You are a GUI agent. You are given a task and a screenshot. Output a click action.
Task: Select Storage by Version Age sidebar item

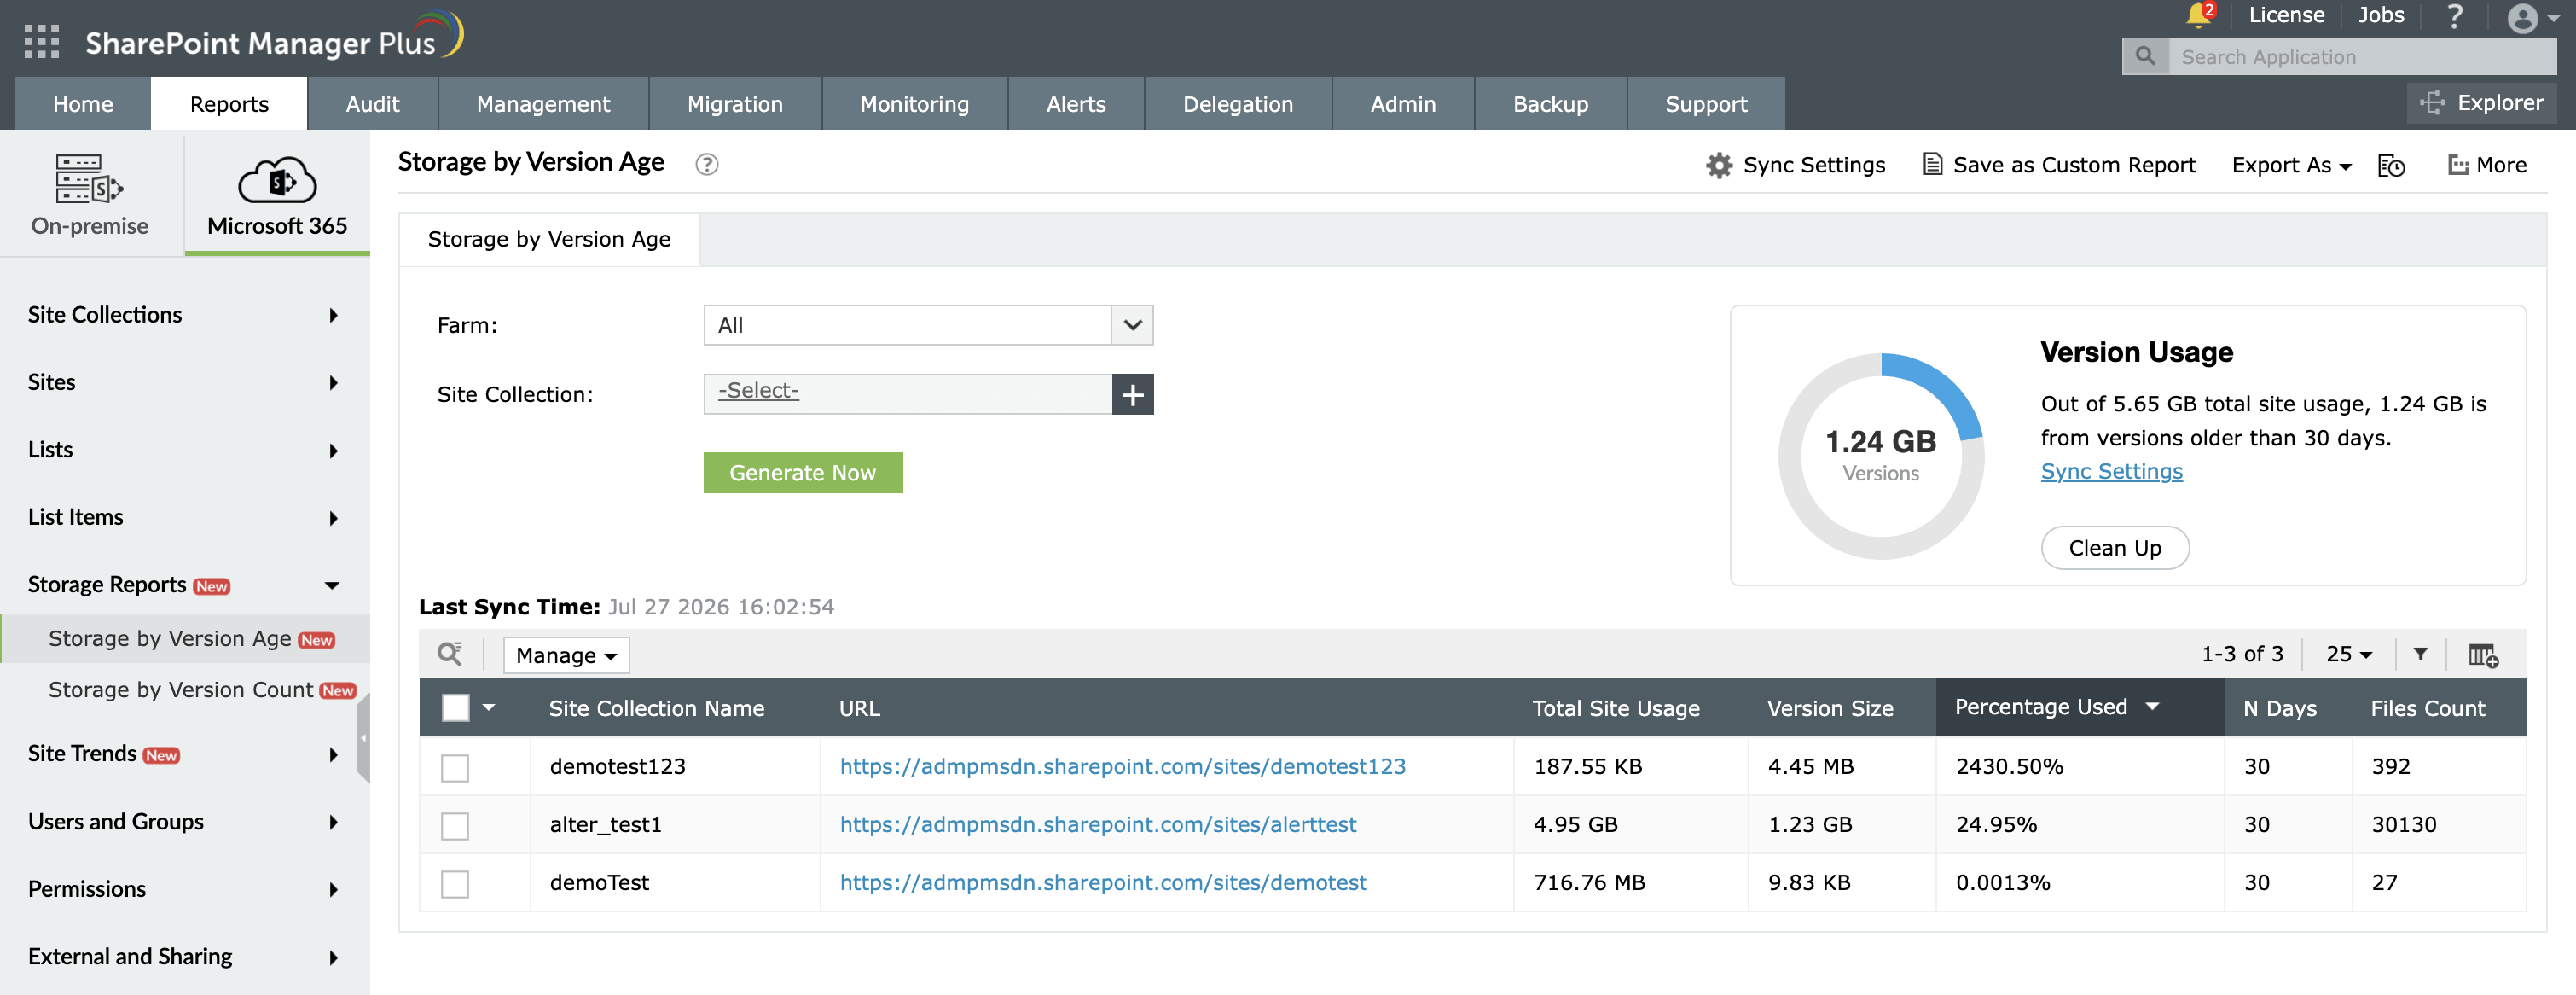[185, 639]
